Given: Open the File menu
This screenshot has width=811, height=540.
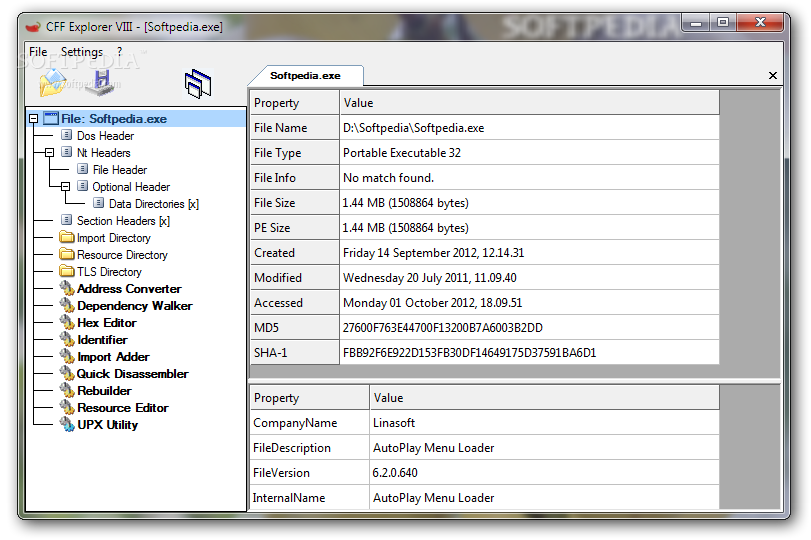Looking at the screenshot, I should (x=38, y=52).
